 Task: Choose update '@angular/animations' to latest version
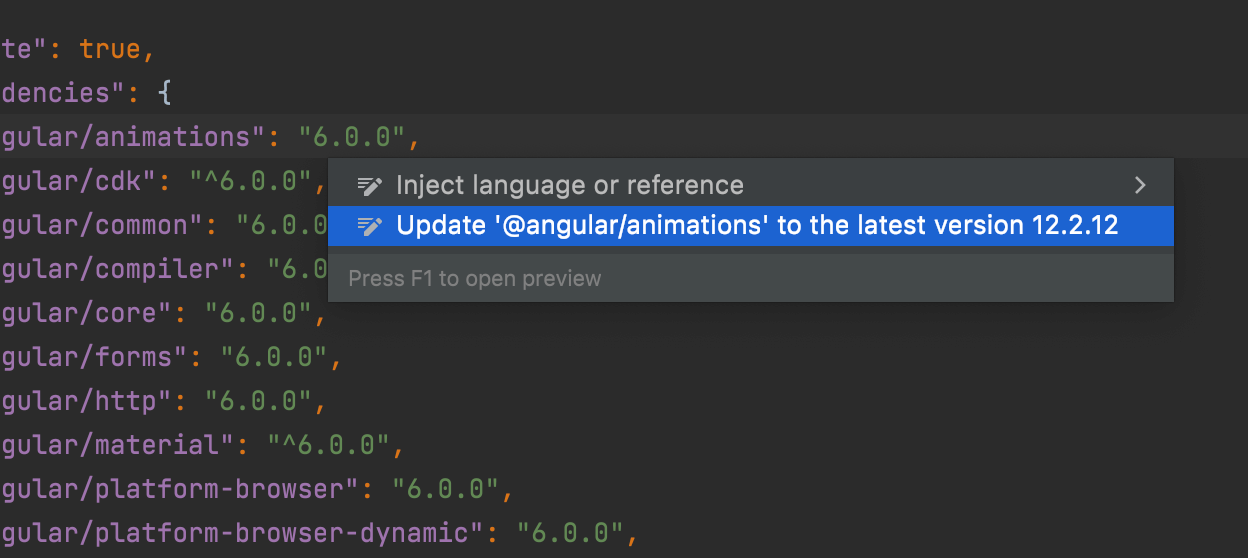click(x=750, y=226)
